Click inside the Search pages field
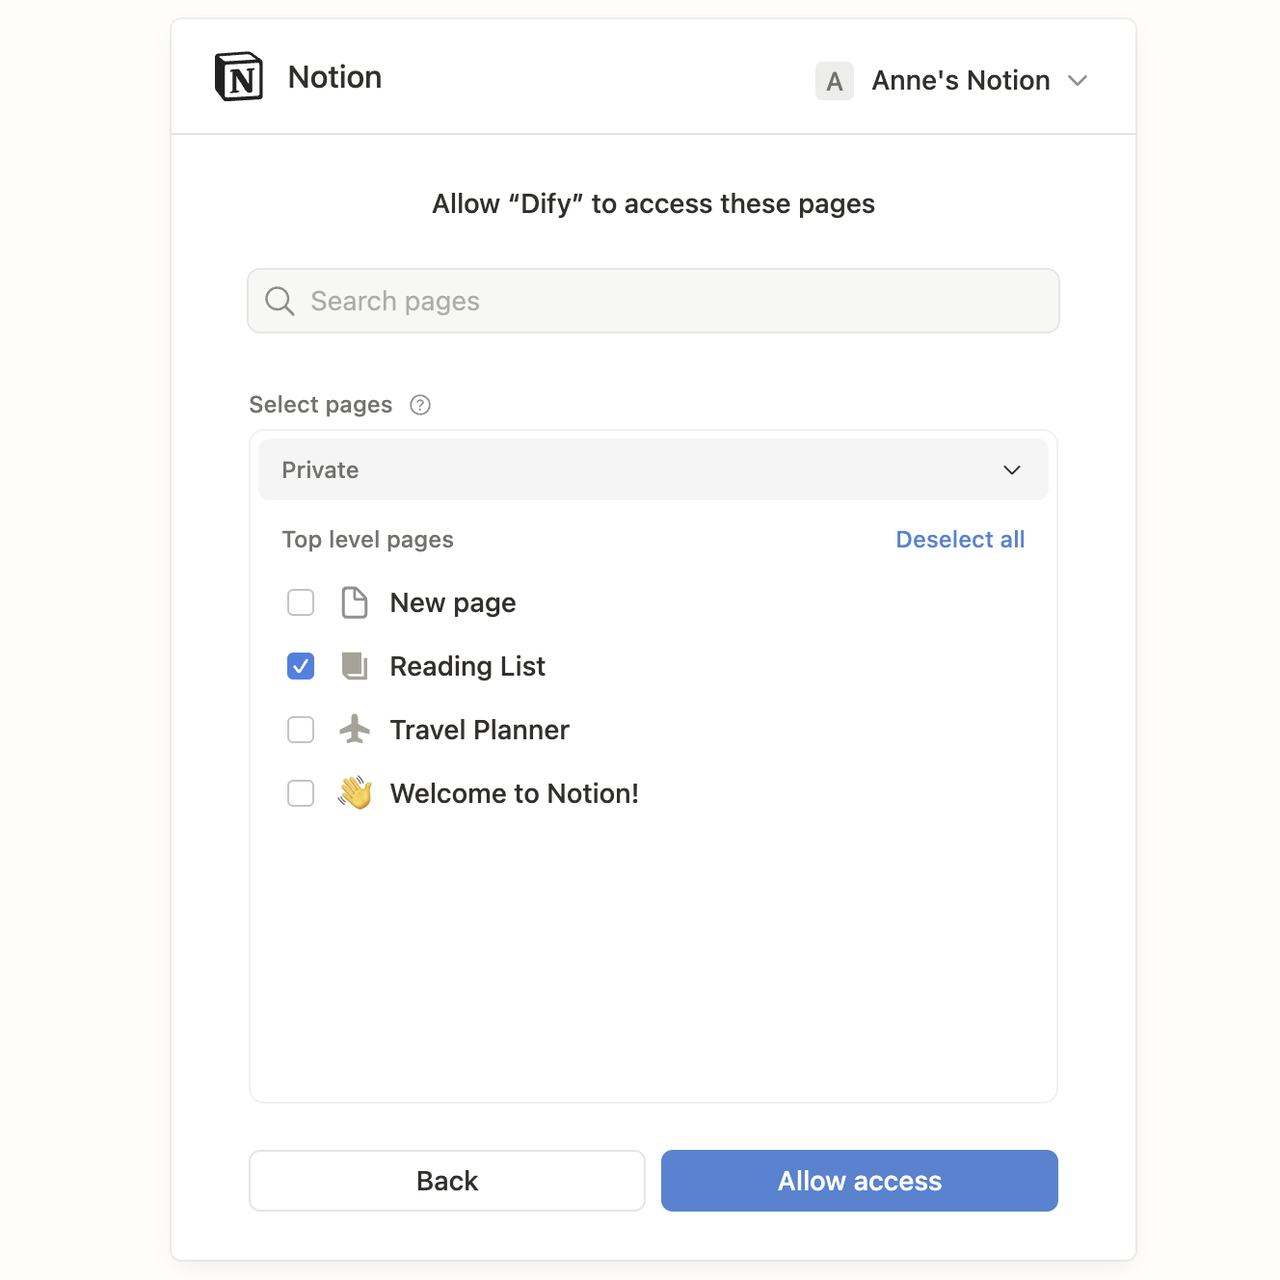1280x1280 pixels. pos(653,300)
